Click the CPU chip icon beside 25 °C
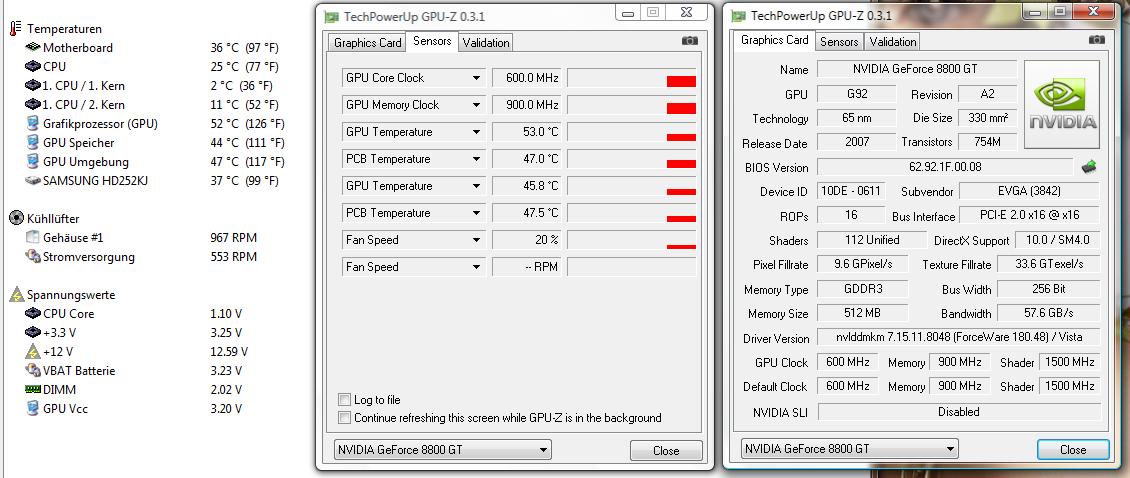Screen dimensions: 1130x478 tap(32, 66)
